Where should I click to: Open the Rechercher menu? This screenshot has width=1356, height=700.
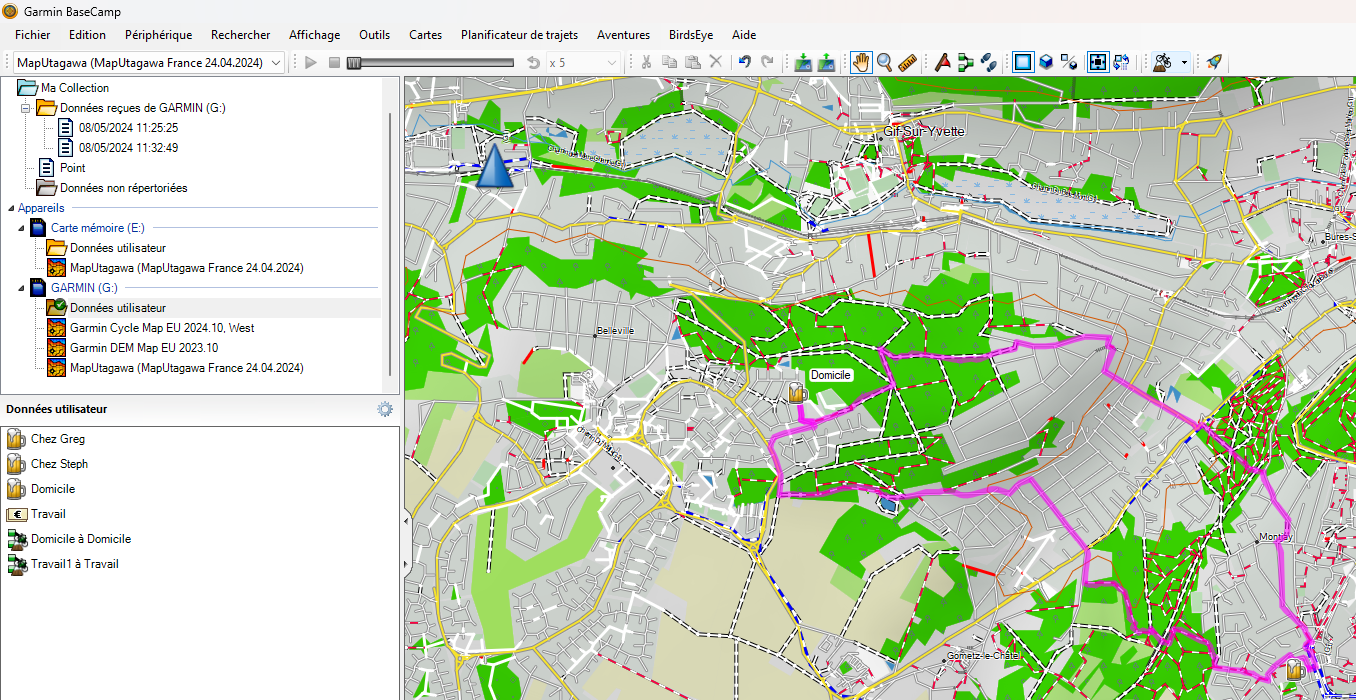(241, 35)
